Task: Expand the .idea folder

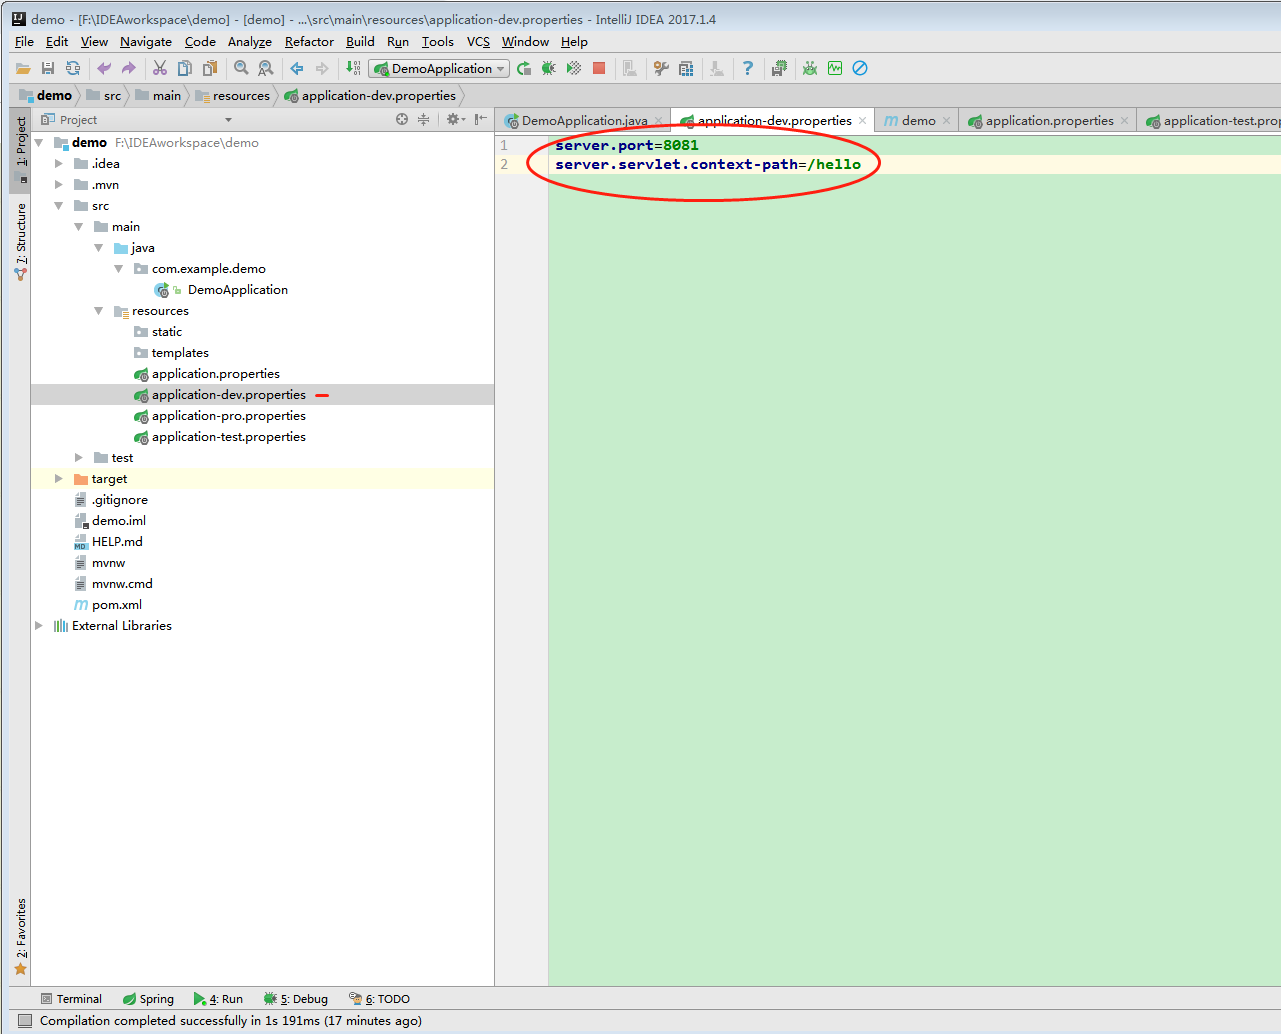Action: tap(59, 164)
